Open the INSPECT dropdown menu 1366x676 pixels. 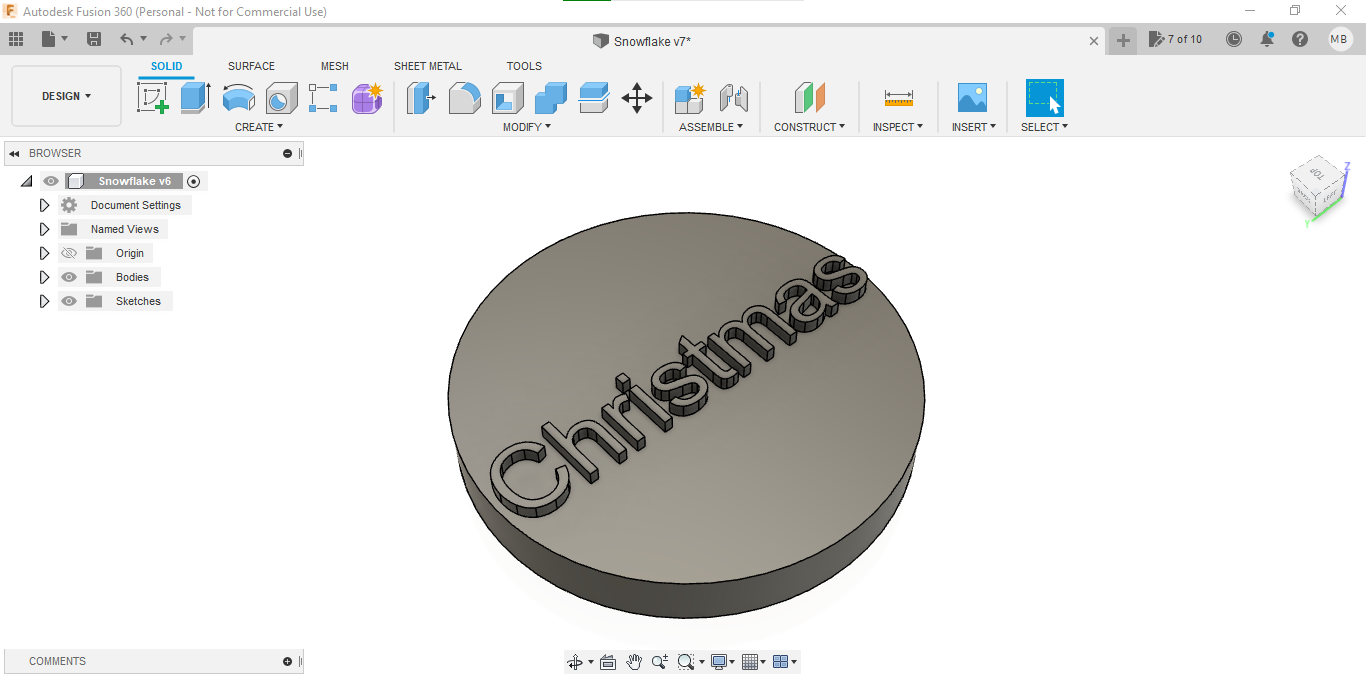click(898, 127)
